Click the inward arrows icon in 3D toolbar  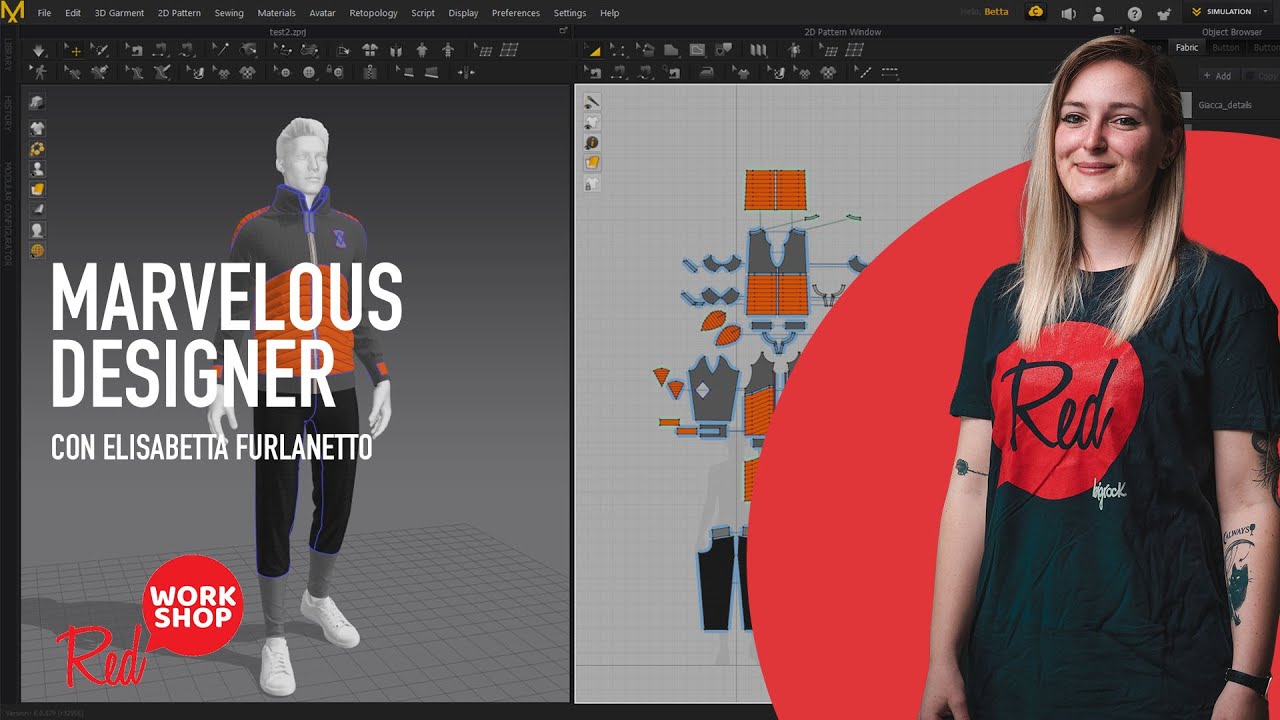pos(466,72)
